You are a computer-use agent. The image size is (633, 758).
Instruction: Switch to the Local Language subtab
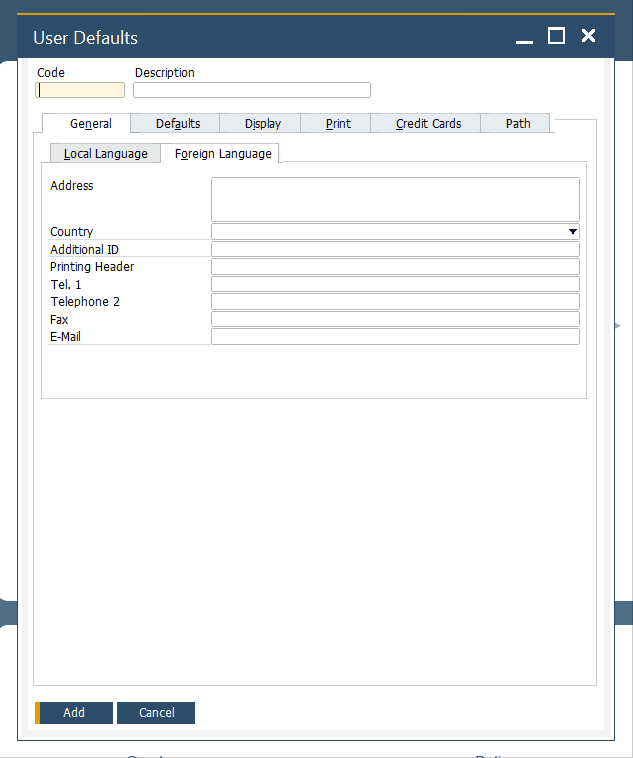[x=105, y=154]
